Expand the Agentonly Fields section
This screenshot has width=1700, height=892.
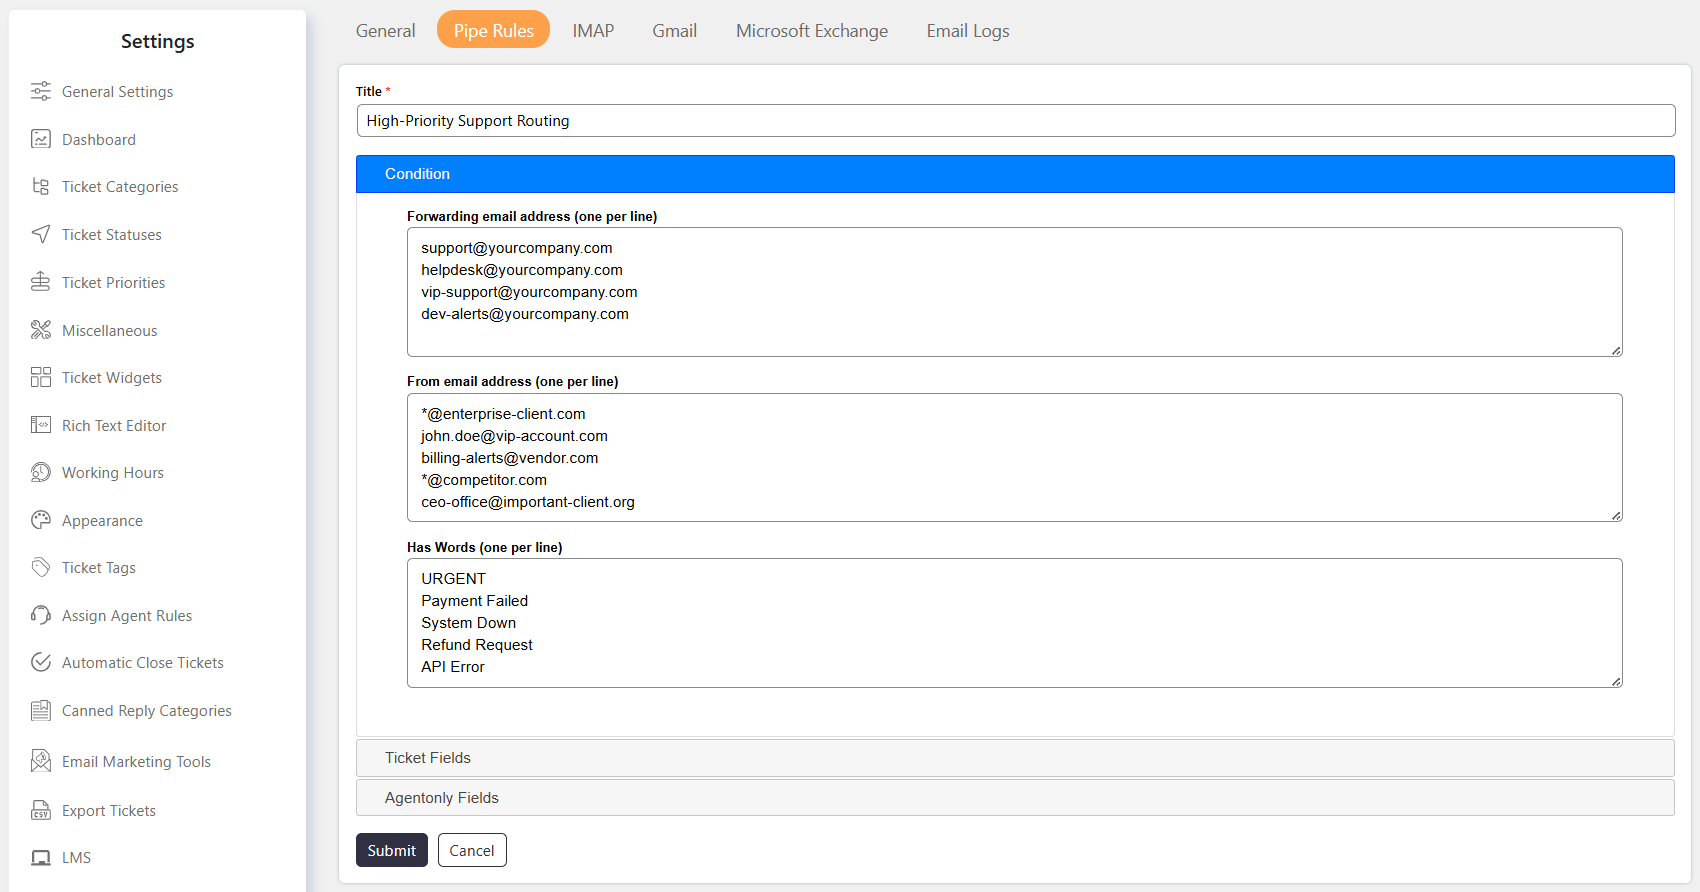[x=1015, y=798]
